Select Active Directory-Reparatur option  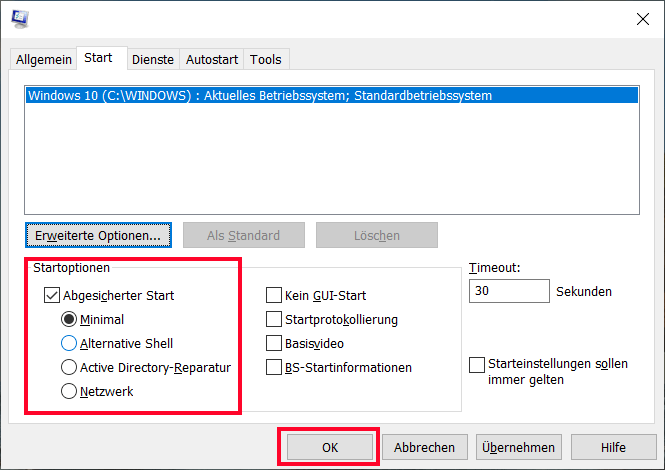coord(69,367)
